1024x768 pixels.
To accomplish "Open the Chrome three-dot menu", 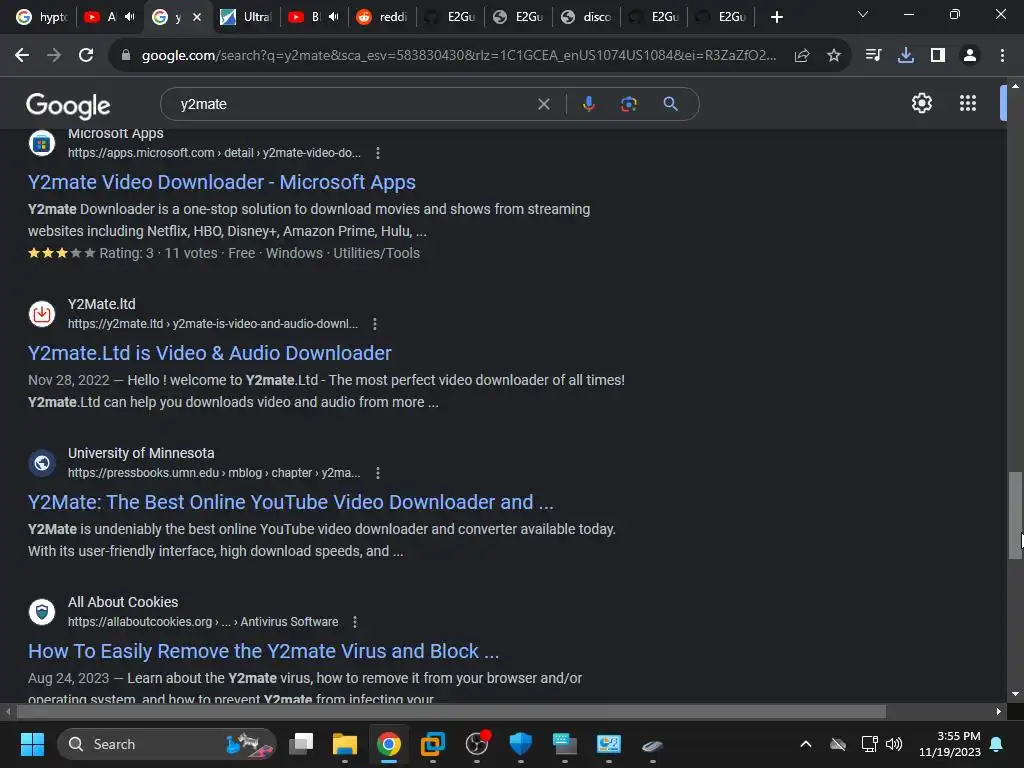I will [x=1002, y=56].
